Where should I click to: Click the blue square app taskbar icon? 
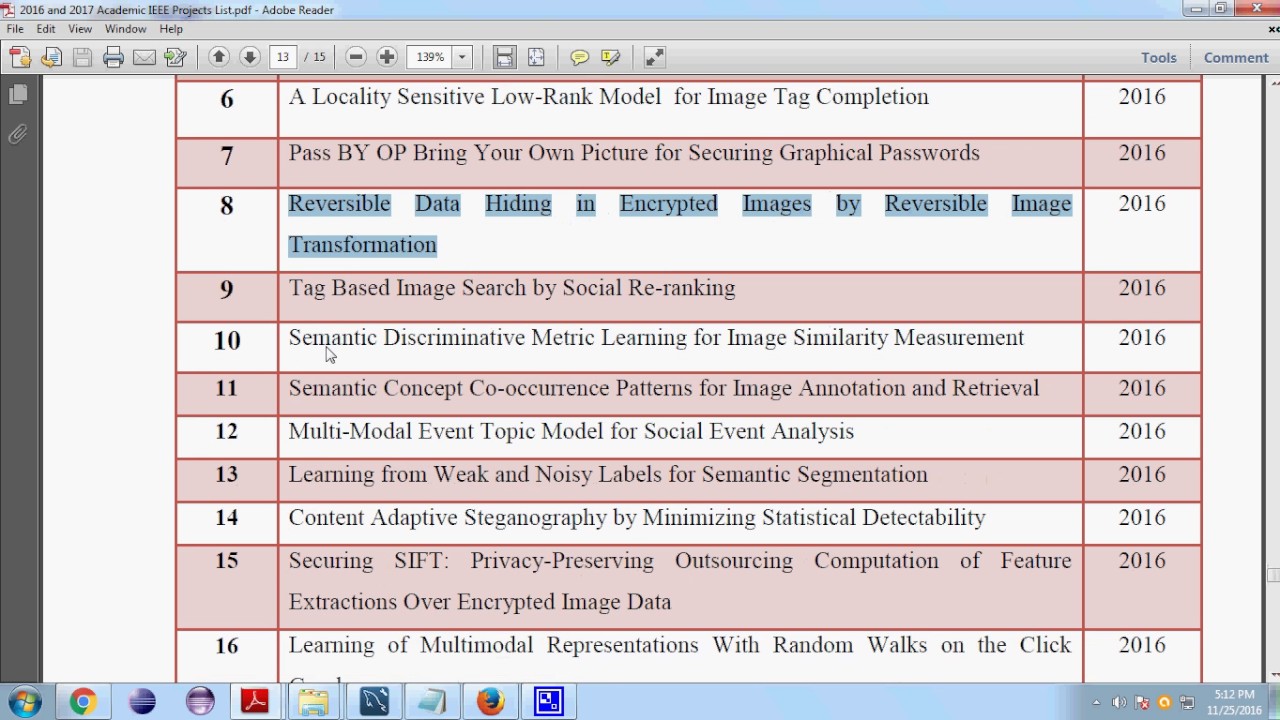[x=549, y=702]
